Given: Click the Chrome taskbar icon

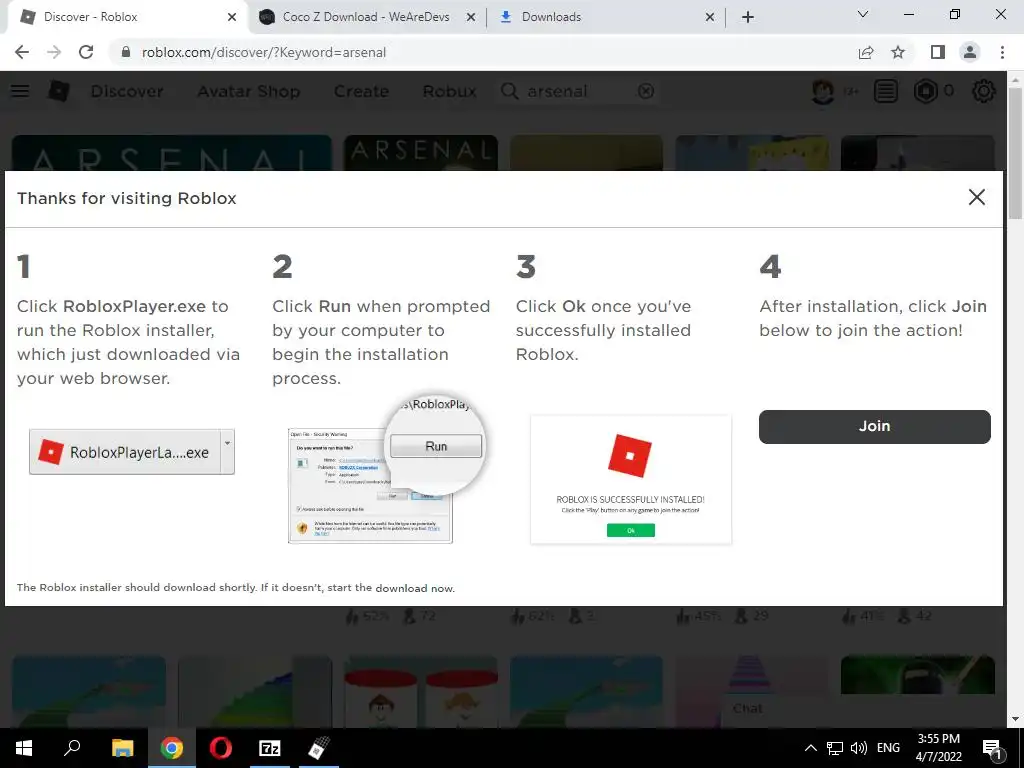Looking at the screenshot, I should (x=171, y=748).
